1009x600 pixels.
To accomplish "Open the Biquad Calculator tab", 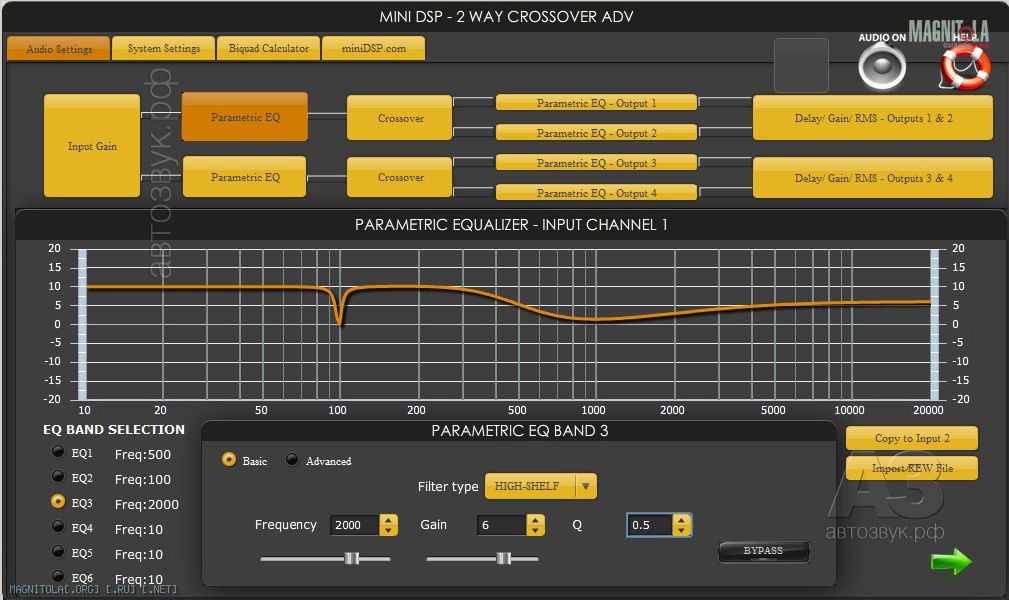I will click(x=268, y=48).
